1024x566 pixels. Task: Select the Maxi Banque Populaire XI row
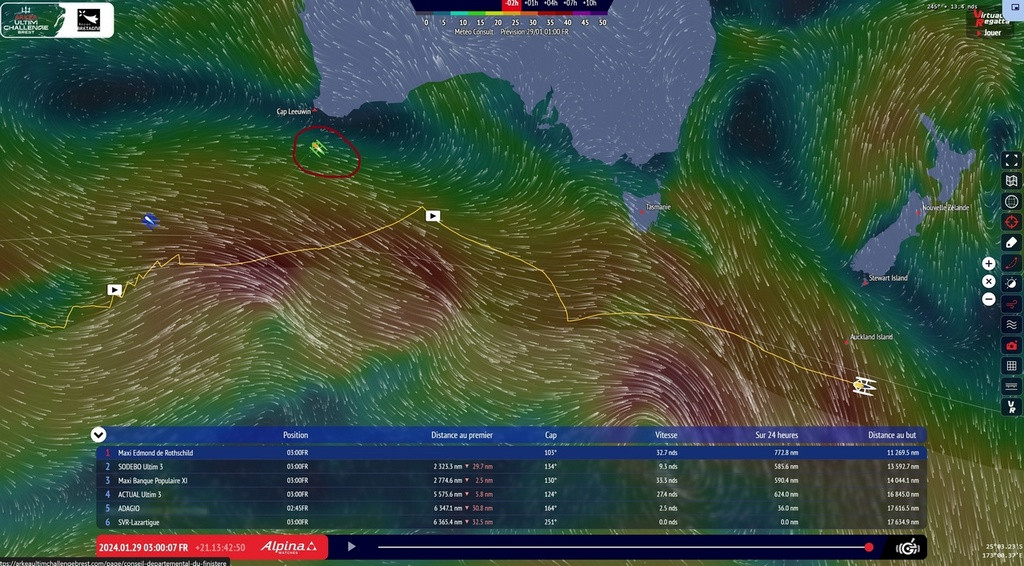[x=511, y=480]
